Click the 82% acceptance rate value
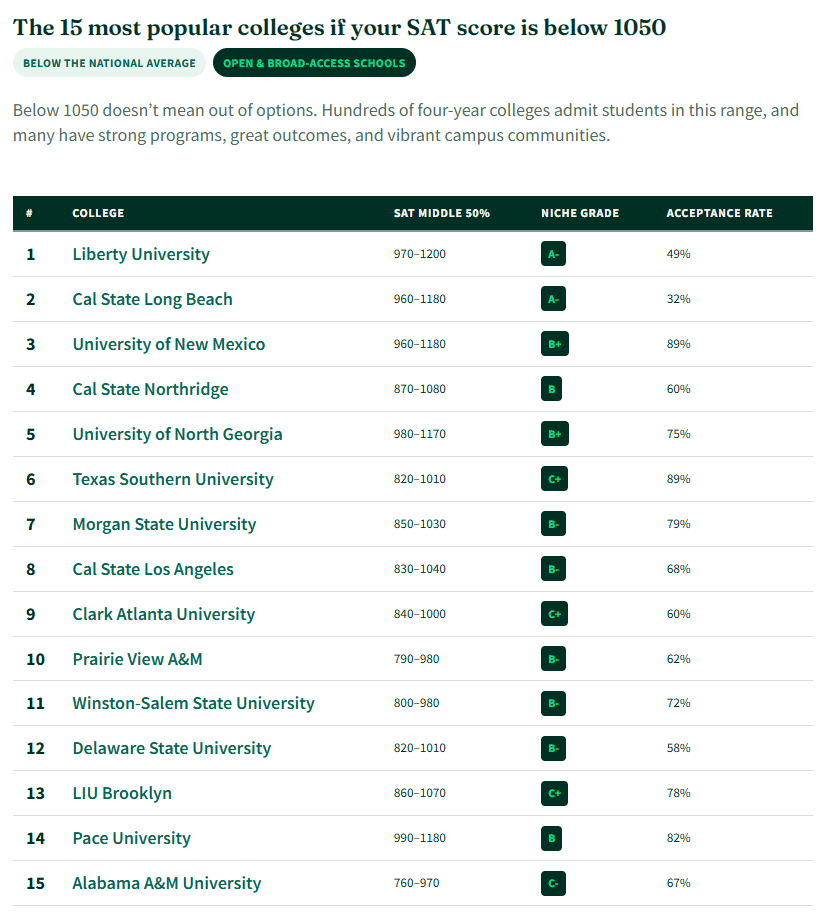The image size is (820, 914). (678, 838)
